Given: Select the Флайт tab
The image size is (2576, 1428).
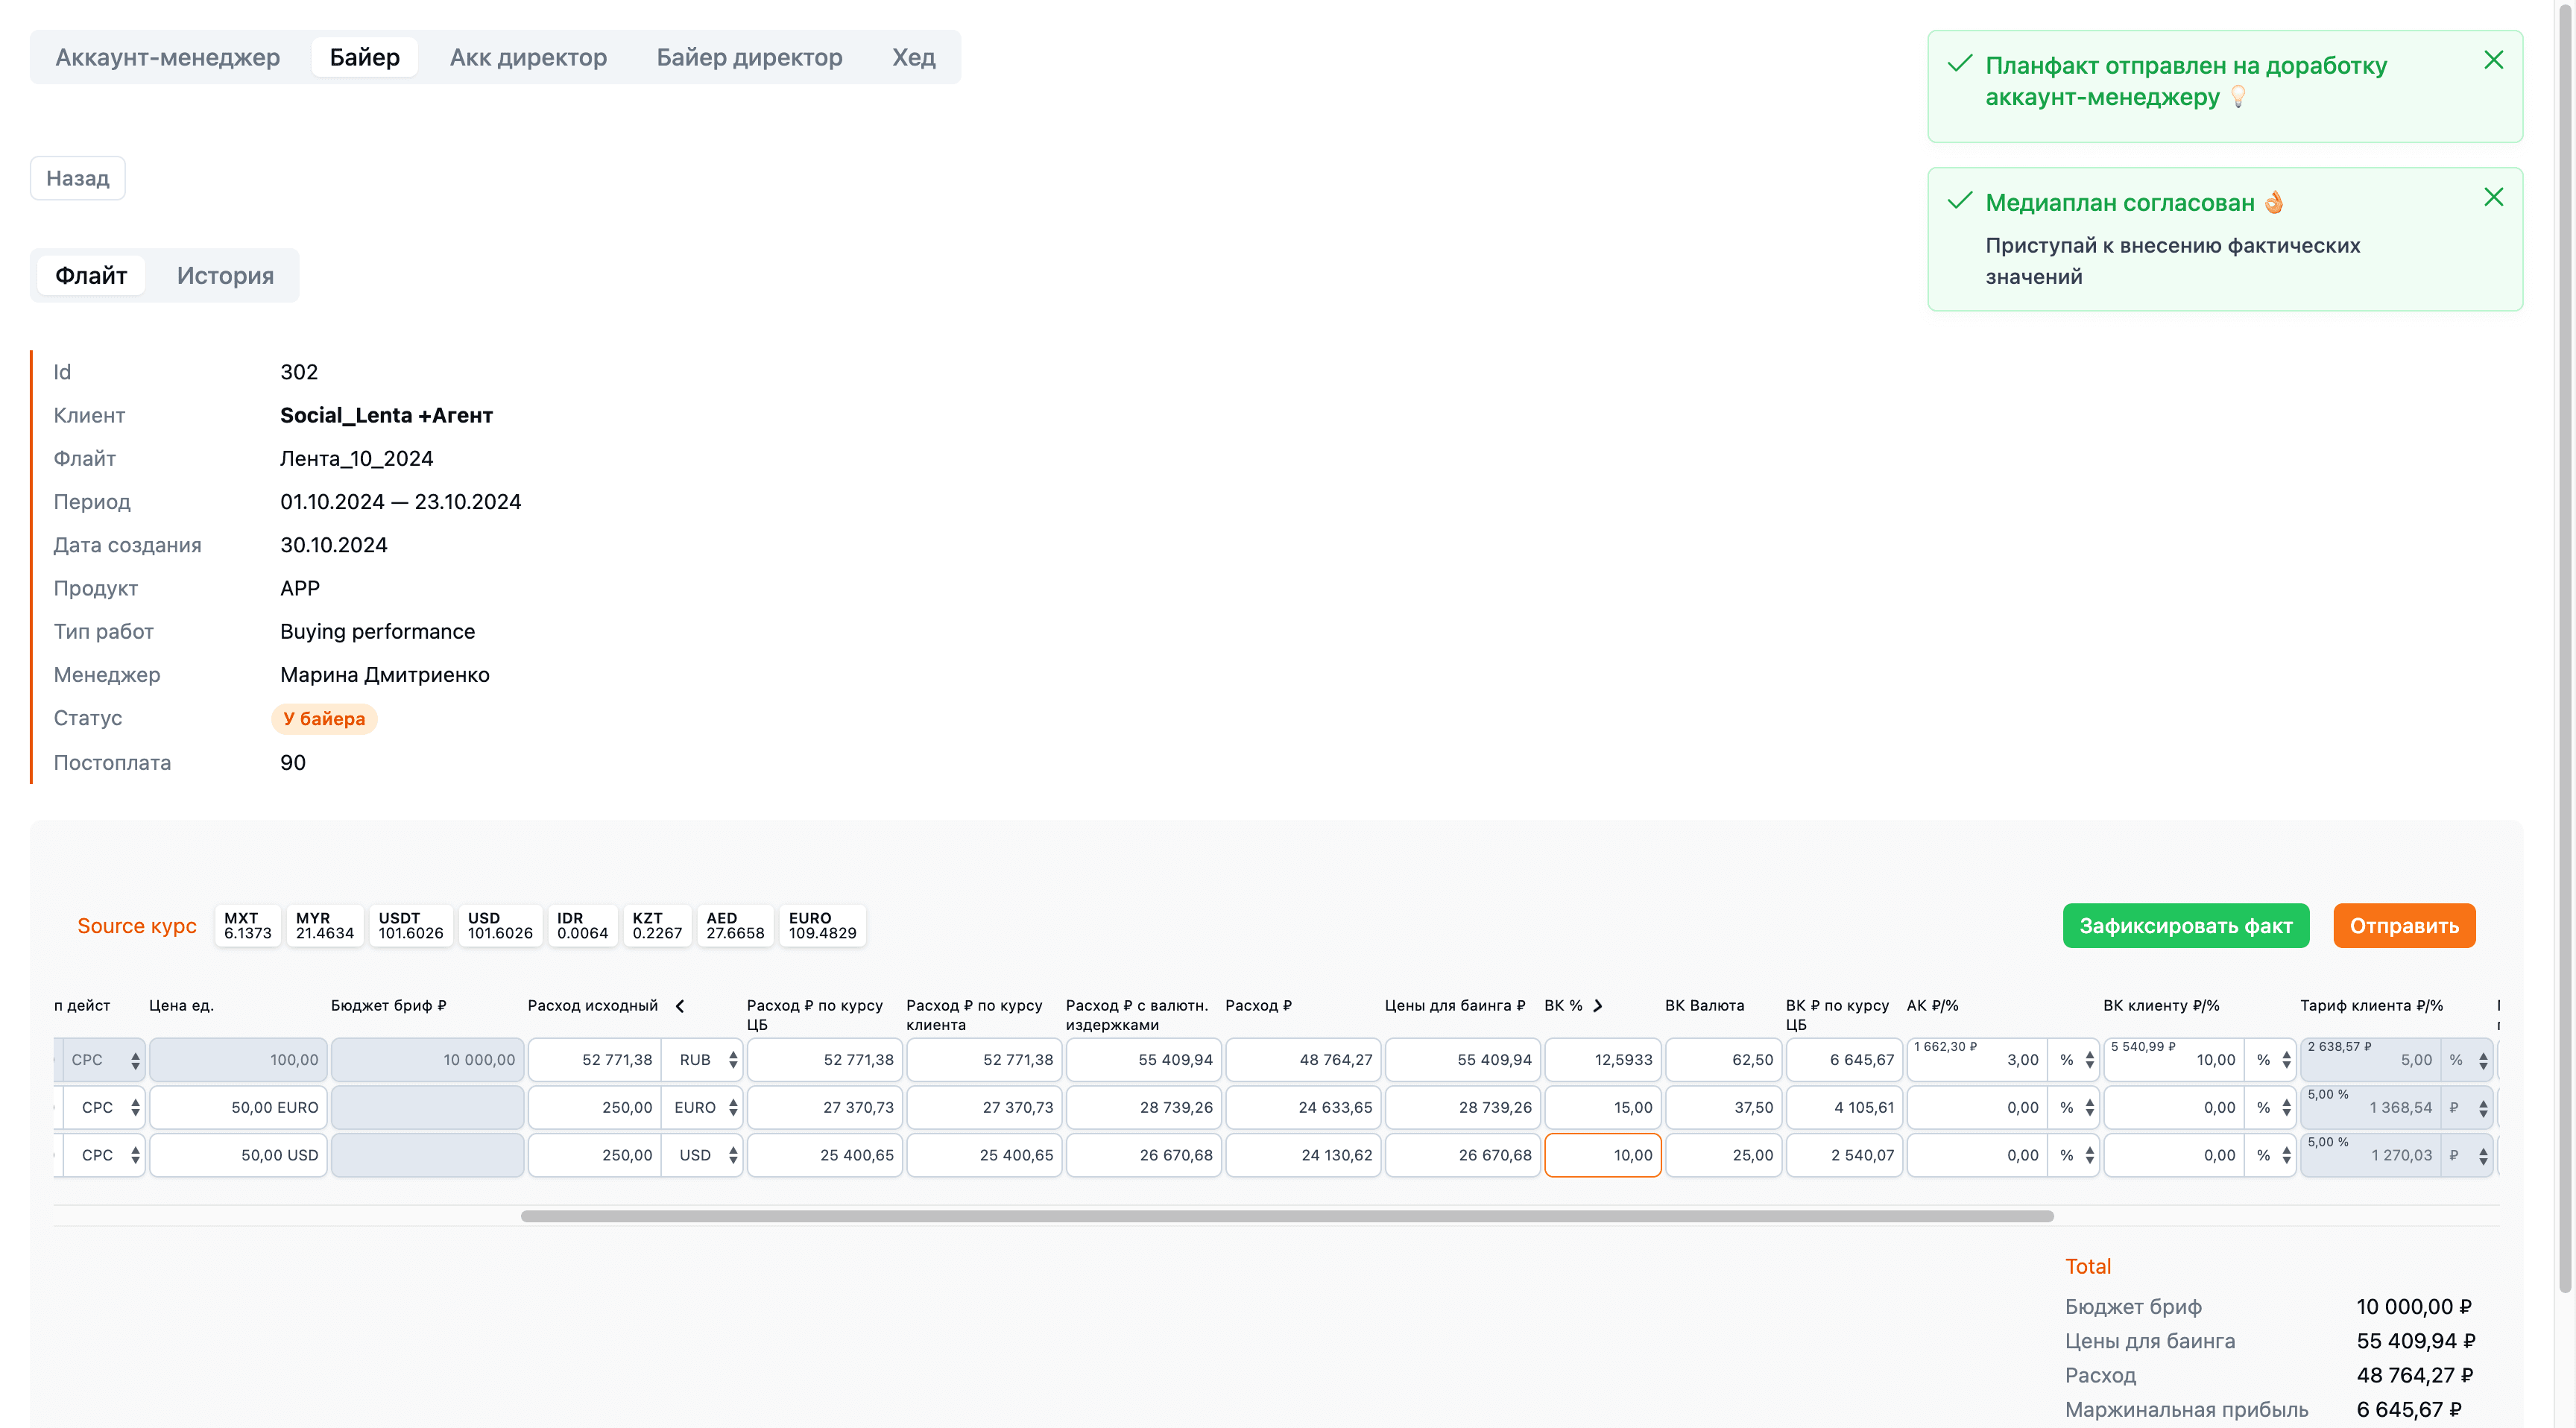Looking at the screenshot, I should point(91,275).
